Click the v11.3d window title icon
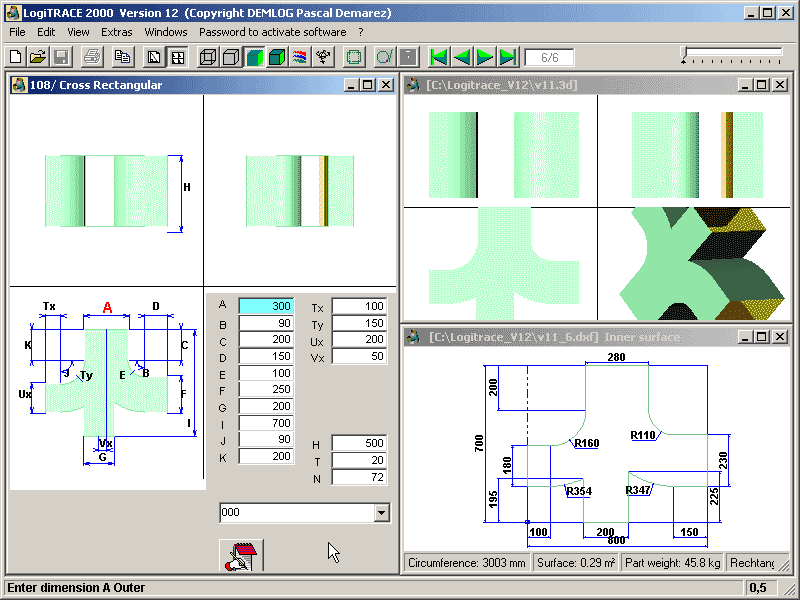This screenshot has height=600, width=800. pyautogui.click(x=413, y=85)
